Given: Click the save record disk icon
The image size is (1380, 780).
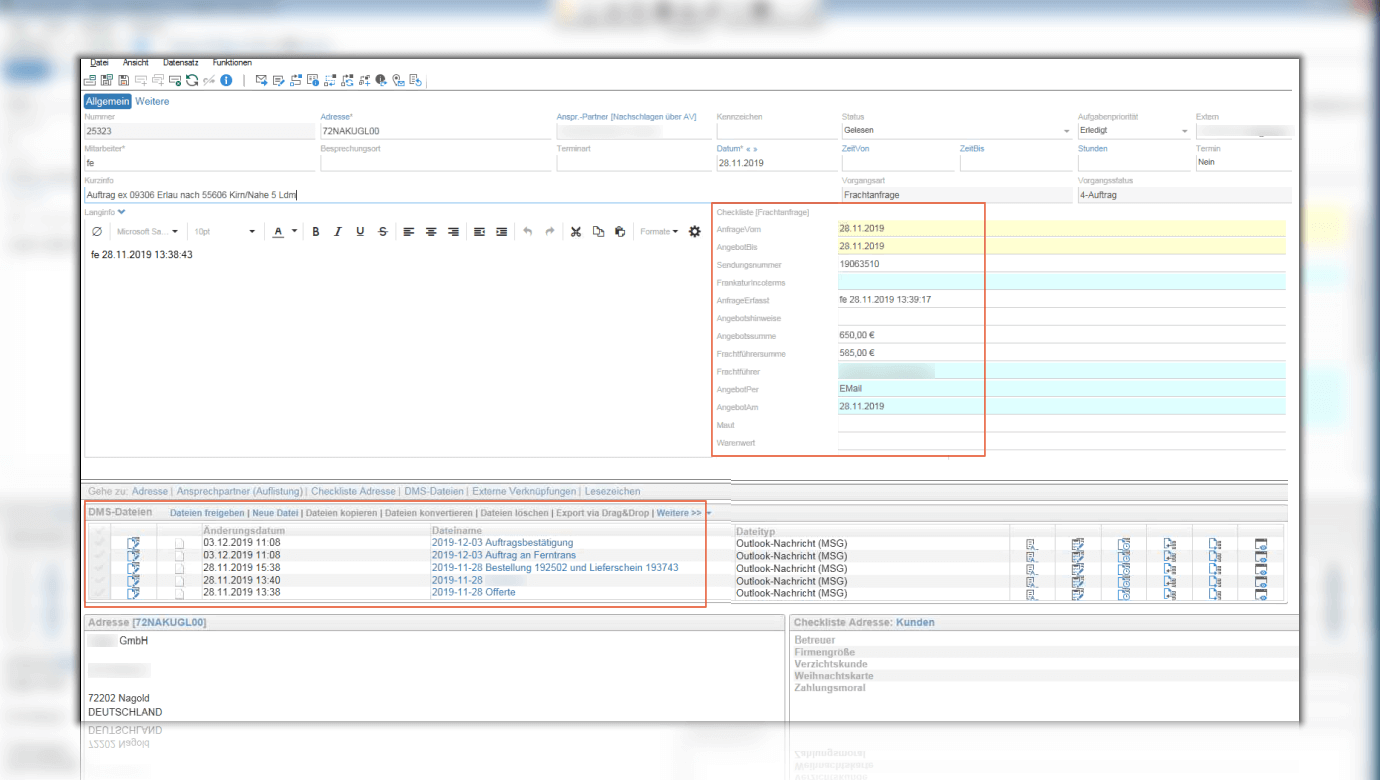Looking at the screenshot, I should pos(124,80).
